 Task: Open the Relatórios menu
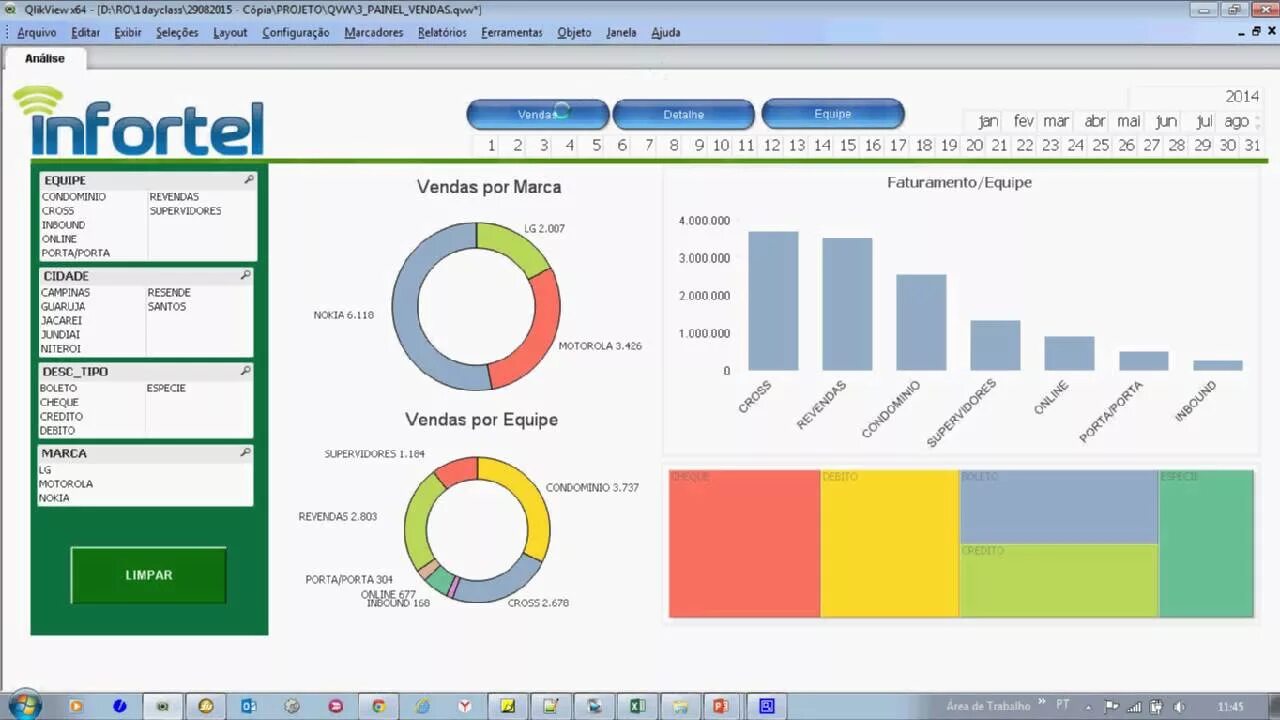pos(442,32)
